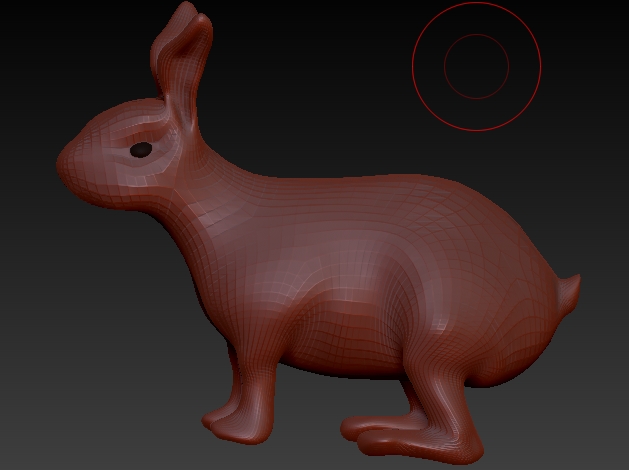The height and width of the screenshot is (470, 629).
Task: Click the top of the rabbit's back
Action: (x=380, y=185)
